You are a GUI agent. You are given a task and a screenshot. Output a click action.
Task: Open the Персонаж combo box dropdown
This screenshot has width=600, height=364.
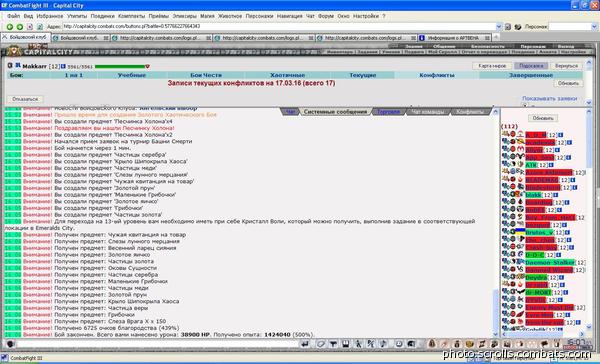coord(595,27)
